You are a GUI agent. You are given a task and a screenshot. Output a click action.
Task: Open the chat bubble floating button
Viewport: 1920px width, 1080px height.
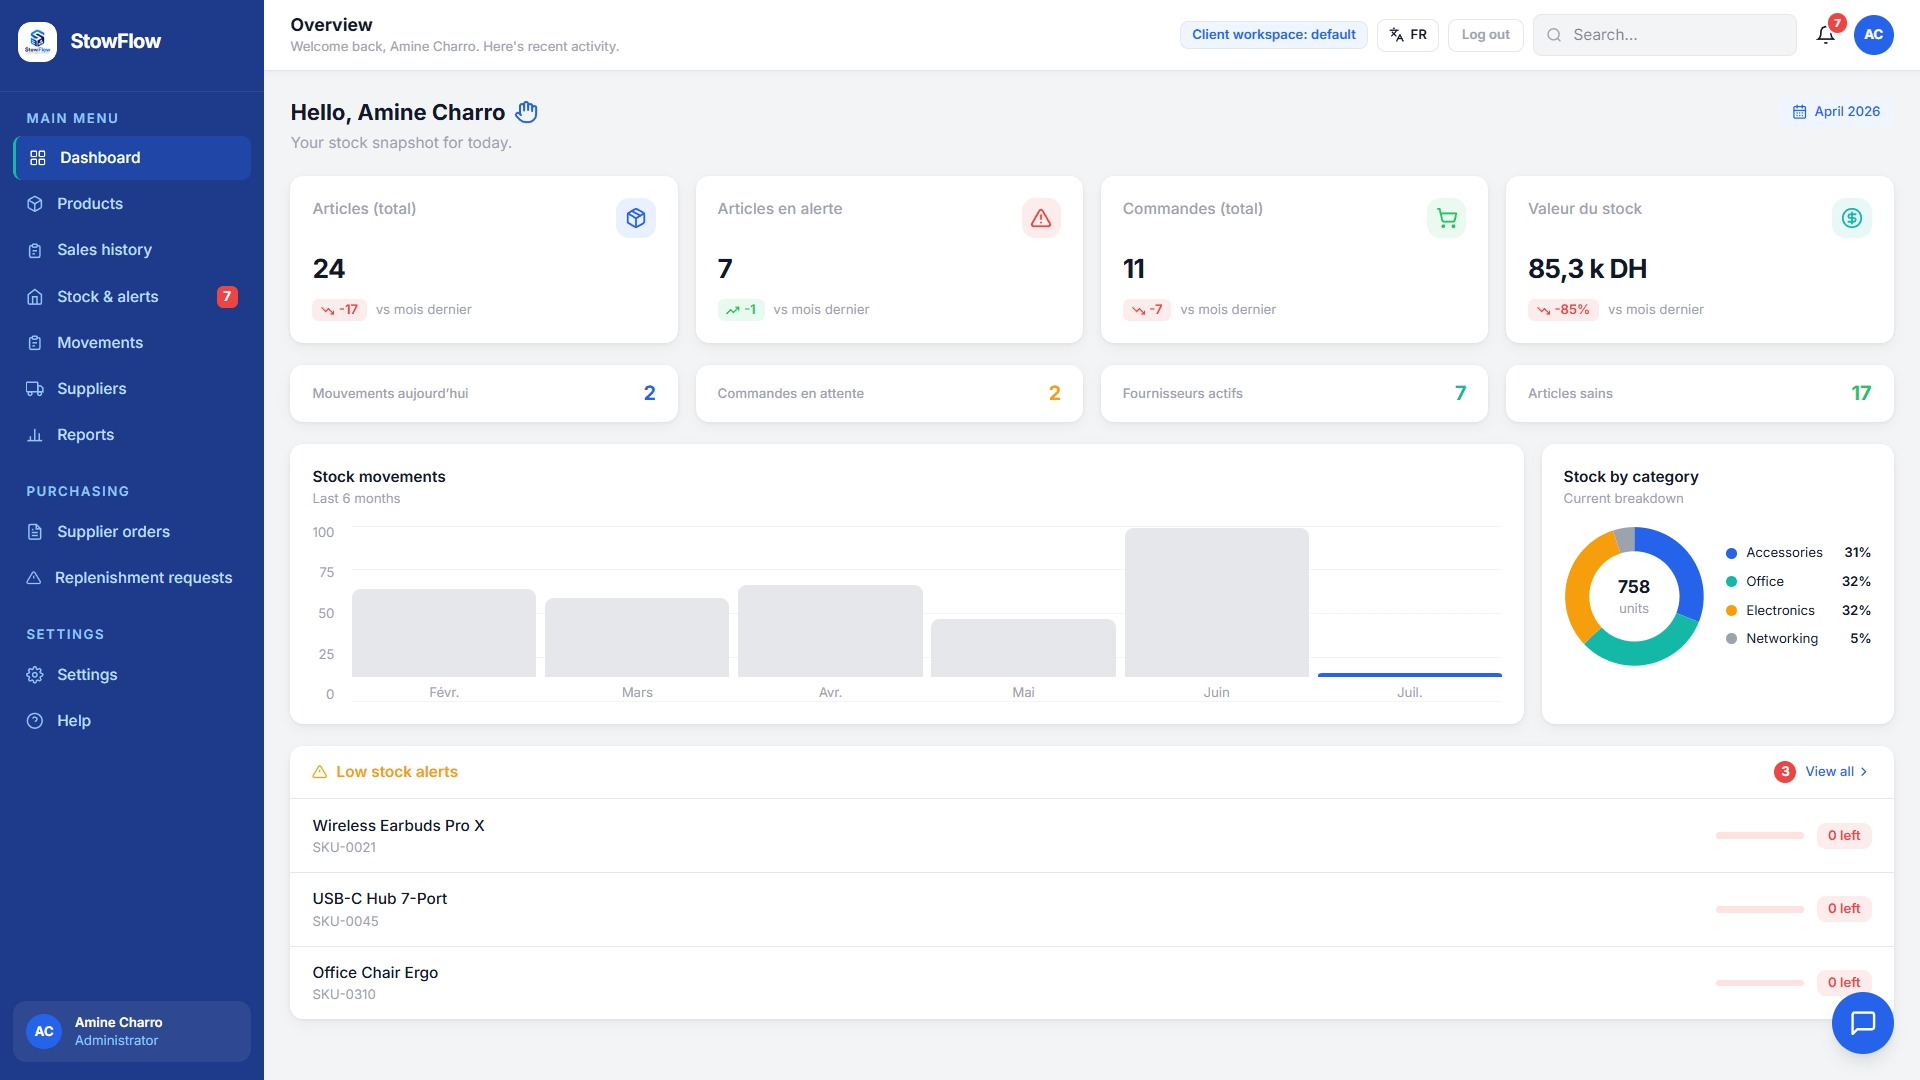tap(1862, 1022)
